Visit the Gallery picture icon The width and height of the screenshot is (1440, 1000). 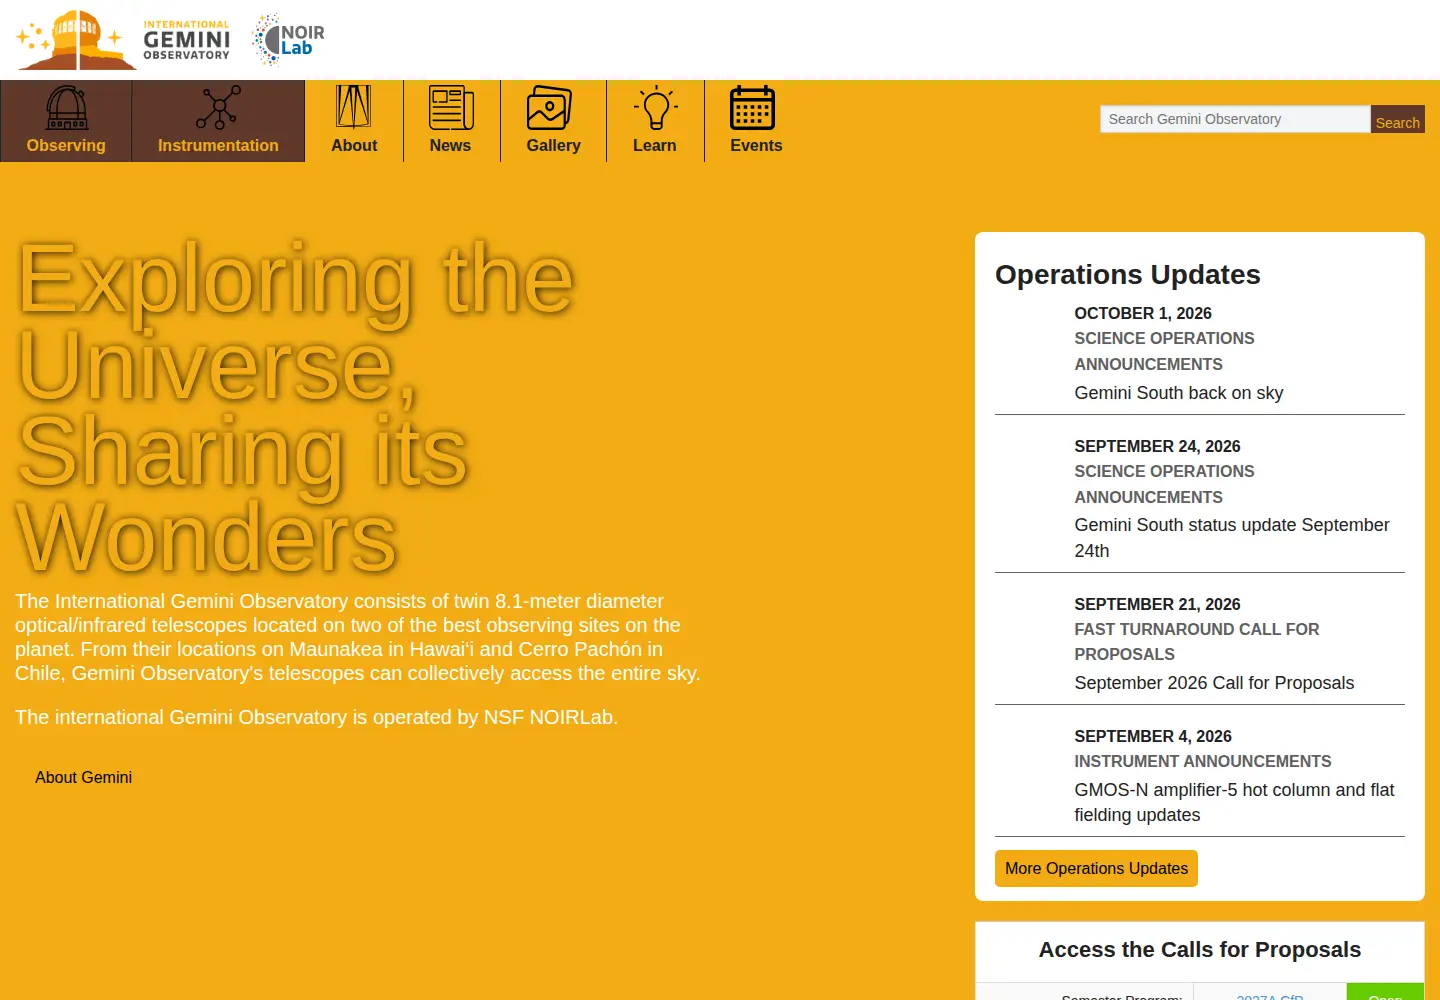point(549,108)
